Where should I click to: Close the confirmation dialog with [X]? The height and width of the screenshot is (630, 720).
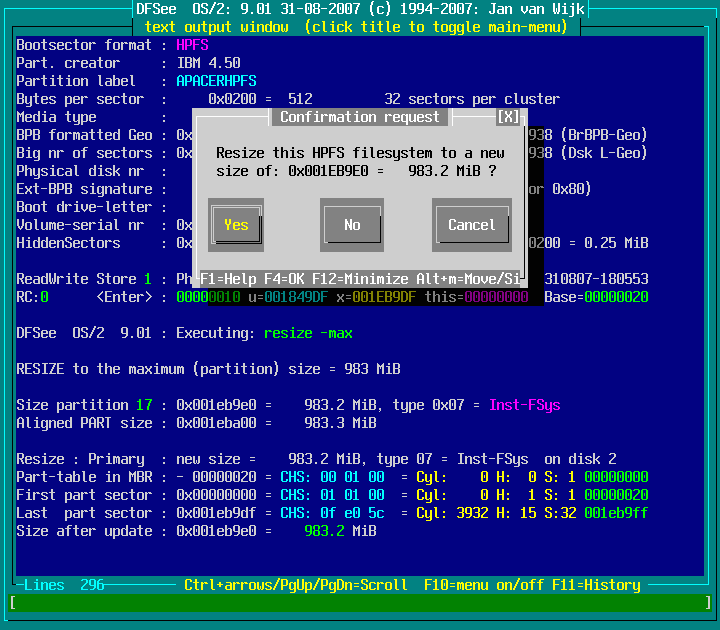click(x=509, y=117)
